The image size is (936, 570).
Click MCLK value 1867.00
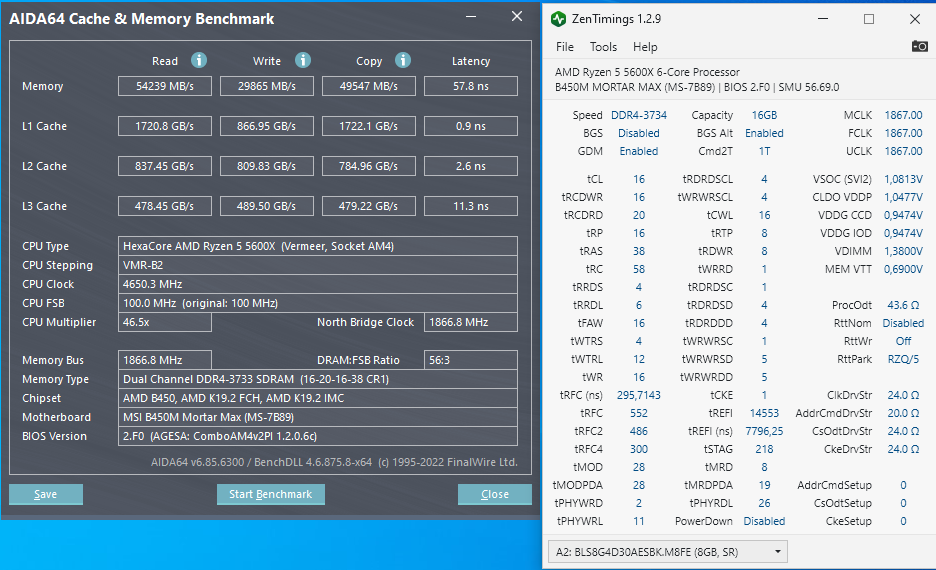coord(903,115)
